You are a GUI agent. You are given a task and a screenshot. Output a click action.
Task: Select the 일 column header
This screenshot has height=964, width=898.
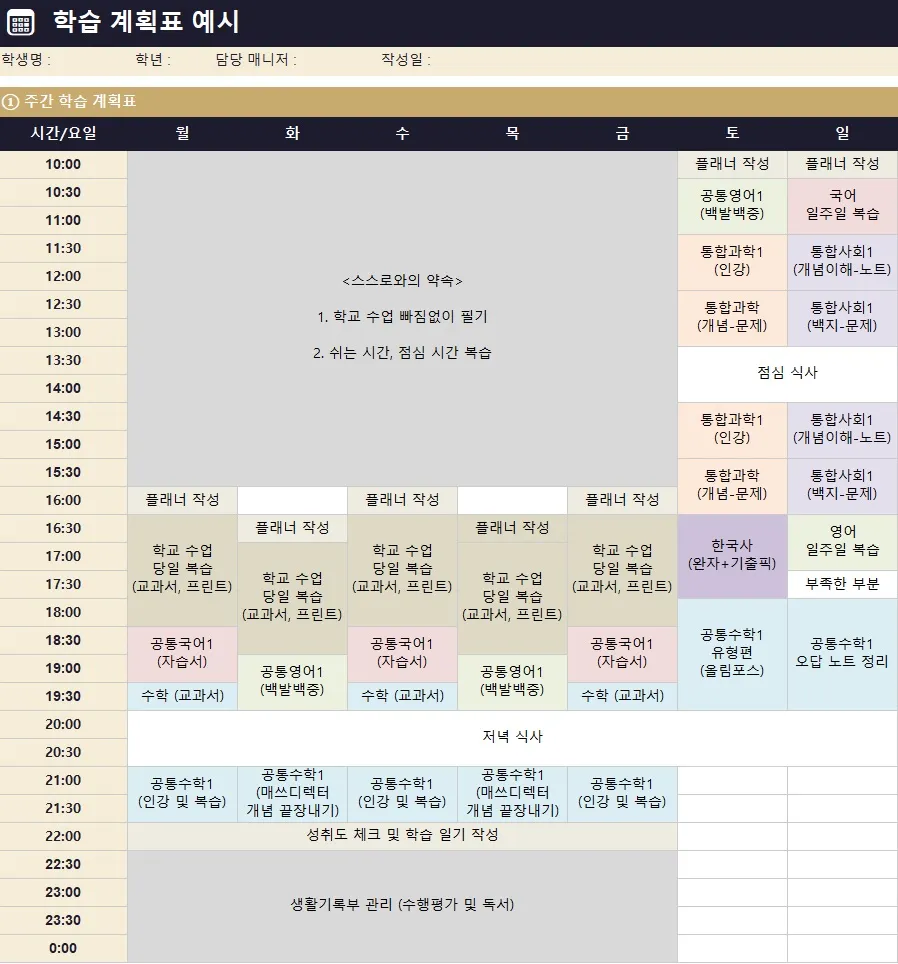pyautogui.click(x=843, y=133)
